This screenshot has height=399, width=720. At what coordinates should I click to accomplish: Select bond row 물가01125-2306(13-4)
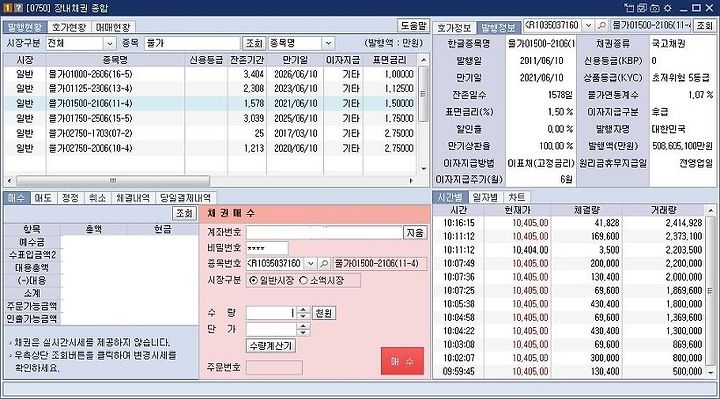tap(210, 89)
